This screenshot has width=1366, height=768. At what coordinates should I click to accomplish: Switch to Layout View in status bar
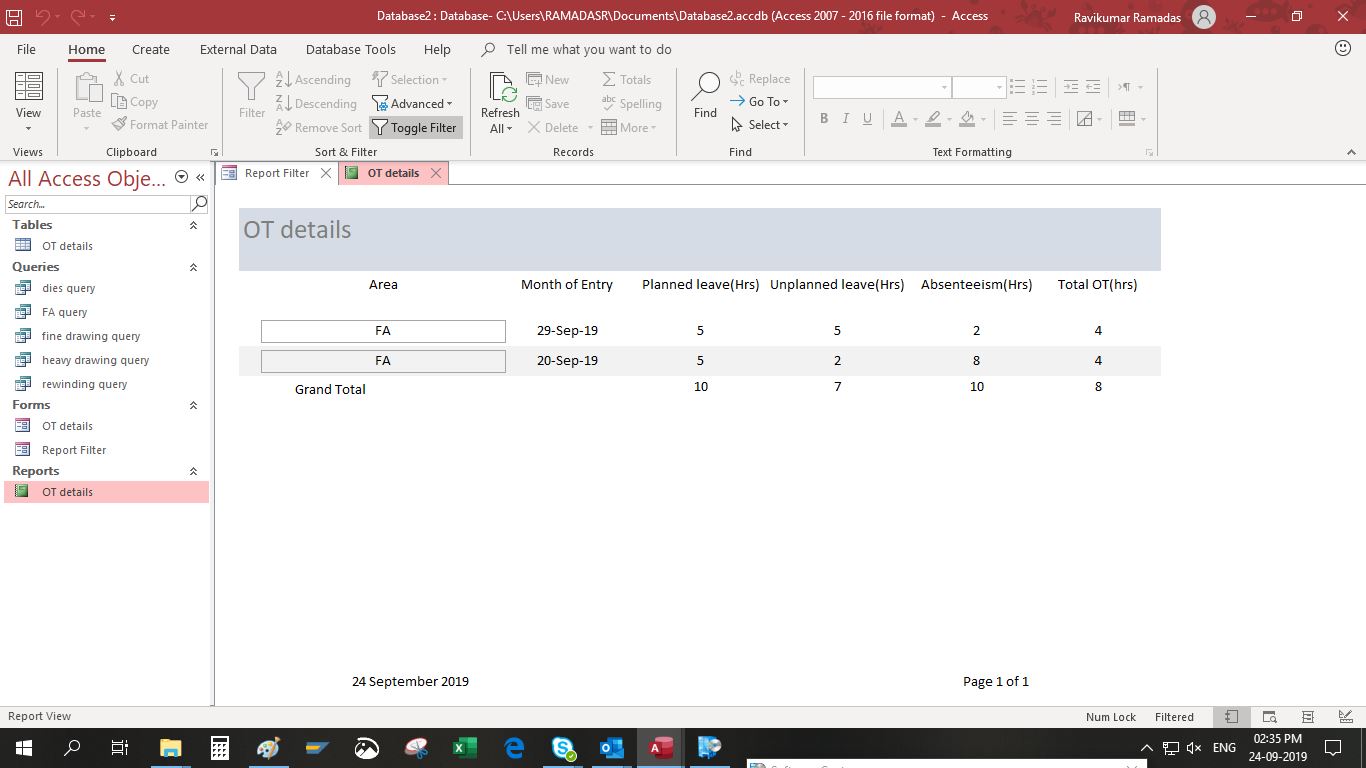coord(1308,717)
